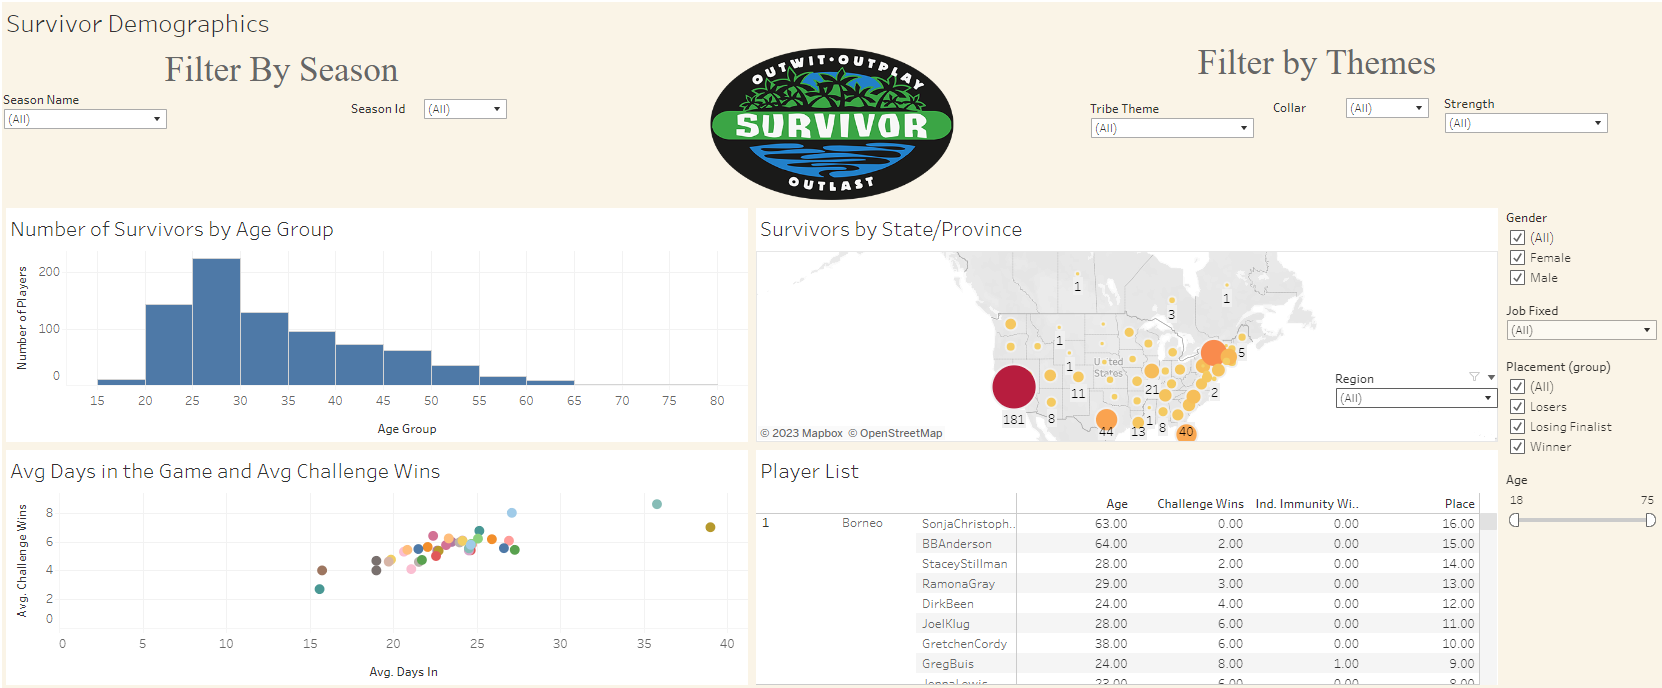The width and height of the screenshot is (1662, 688).
Task: Toggle the Winner placement checkbox
Action: pos(1517,446)
